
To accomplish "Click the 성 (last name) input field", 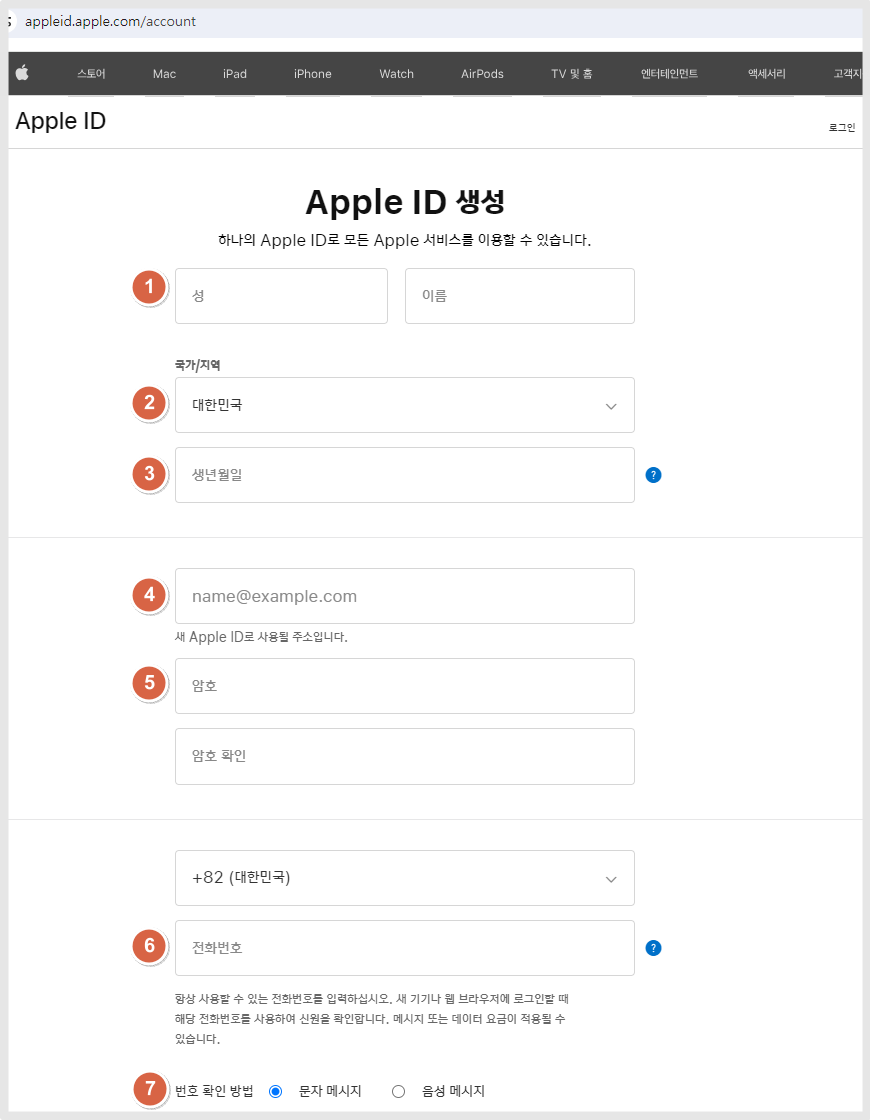I will pyautogui.click(x=281, y=296).
